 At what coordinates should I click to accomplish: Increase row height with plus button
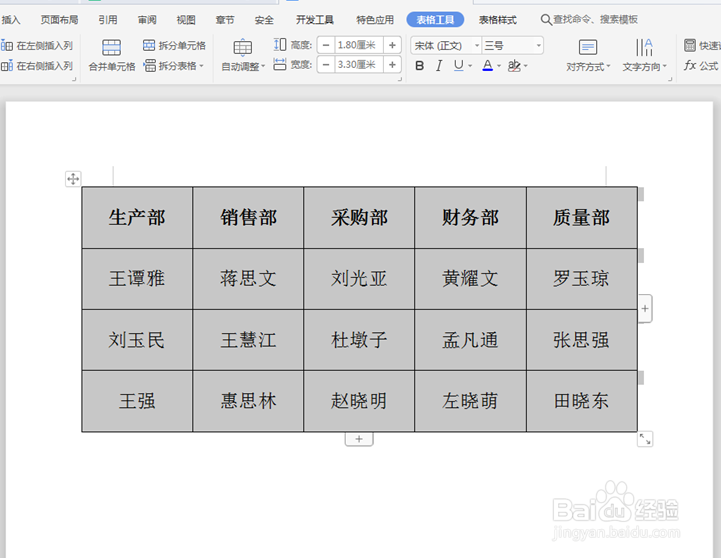(392, 45)
